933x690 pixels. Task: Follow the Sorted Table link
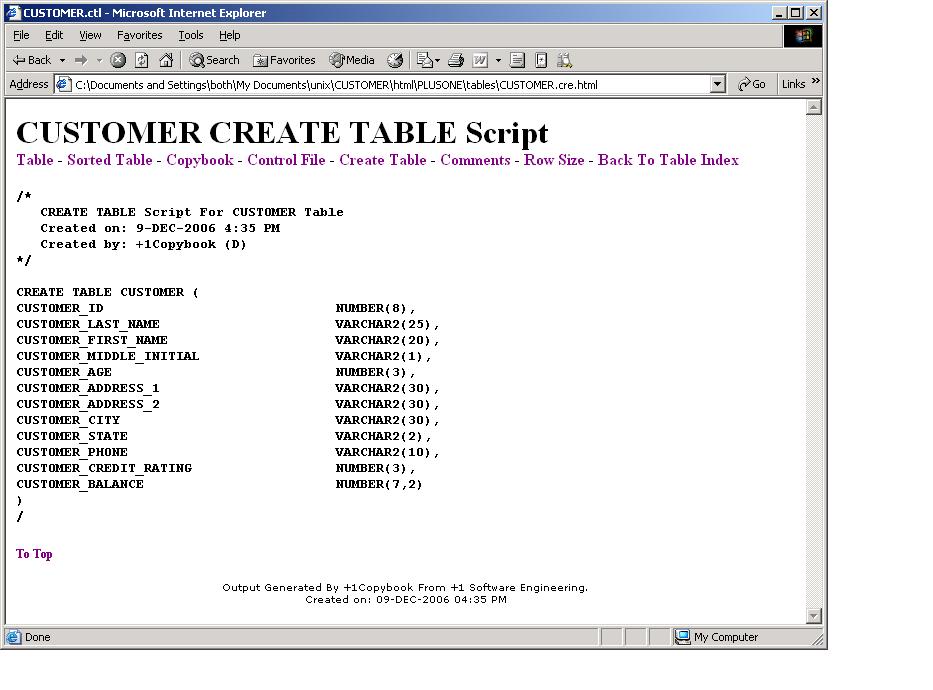click(109, 160)
